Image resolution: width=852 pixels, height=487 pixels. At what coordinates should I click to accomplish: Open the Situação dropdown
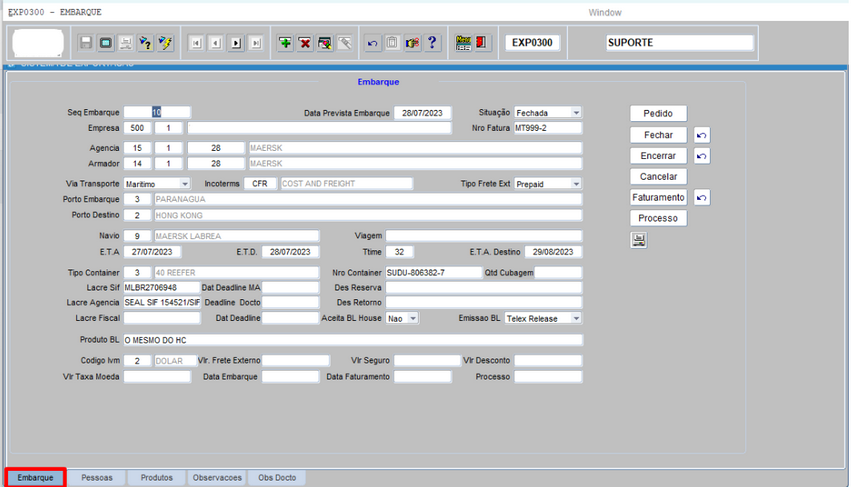tap(576, 113)
